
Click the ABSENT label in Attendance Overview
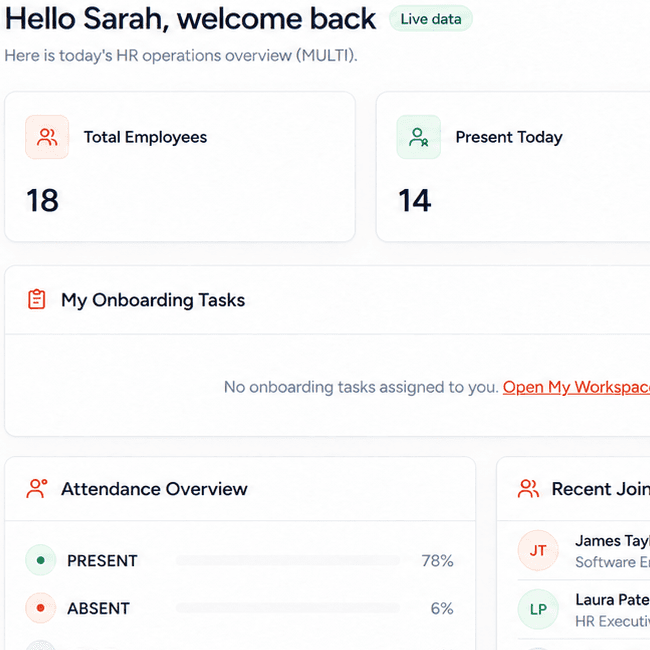click(x=99, y=609)
